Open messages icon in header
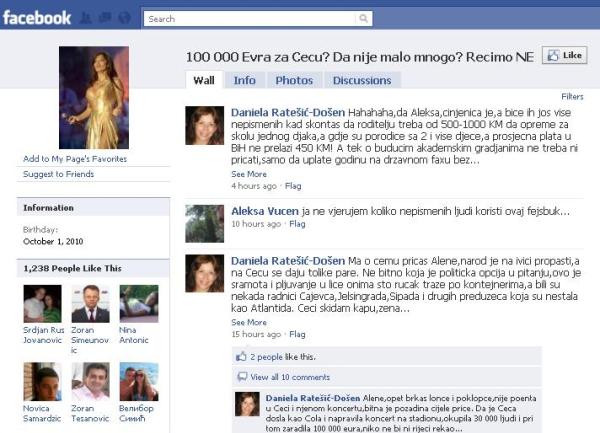The width and height of the screenshot is (600, 433). coord(105,18)
